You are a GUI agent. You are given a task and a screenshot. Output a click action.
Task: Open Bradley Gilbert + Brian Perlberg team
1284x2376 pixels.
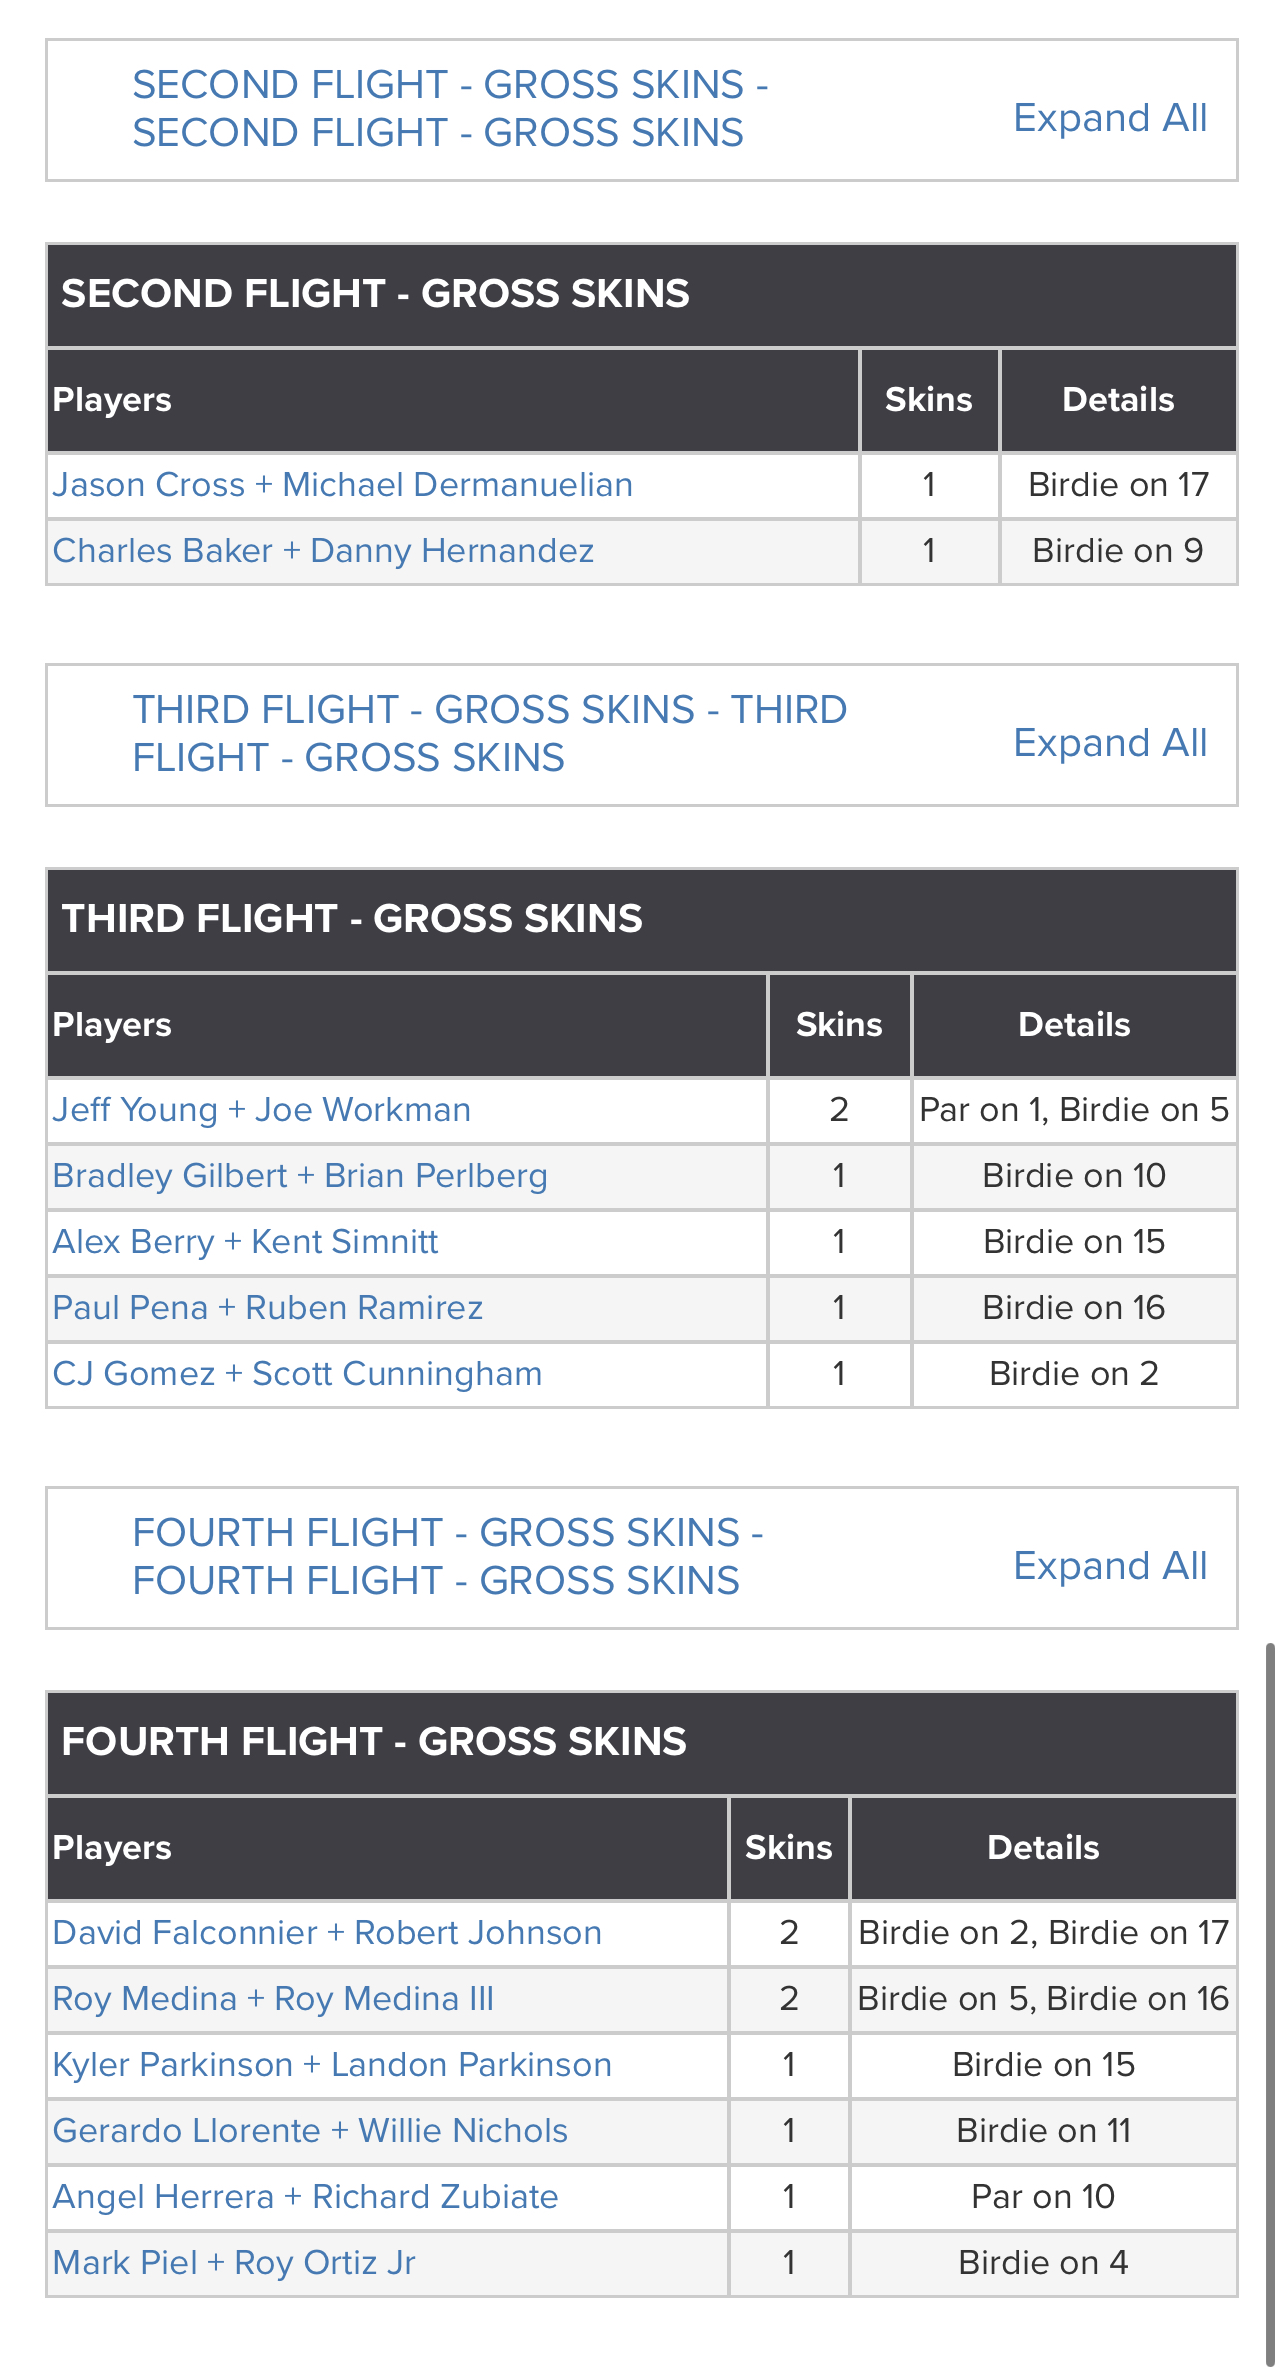[300, 1176]
